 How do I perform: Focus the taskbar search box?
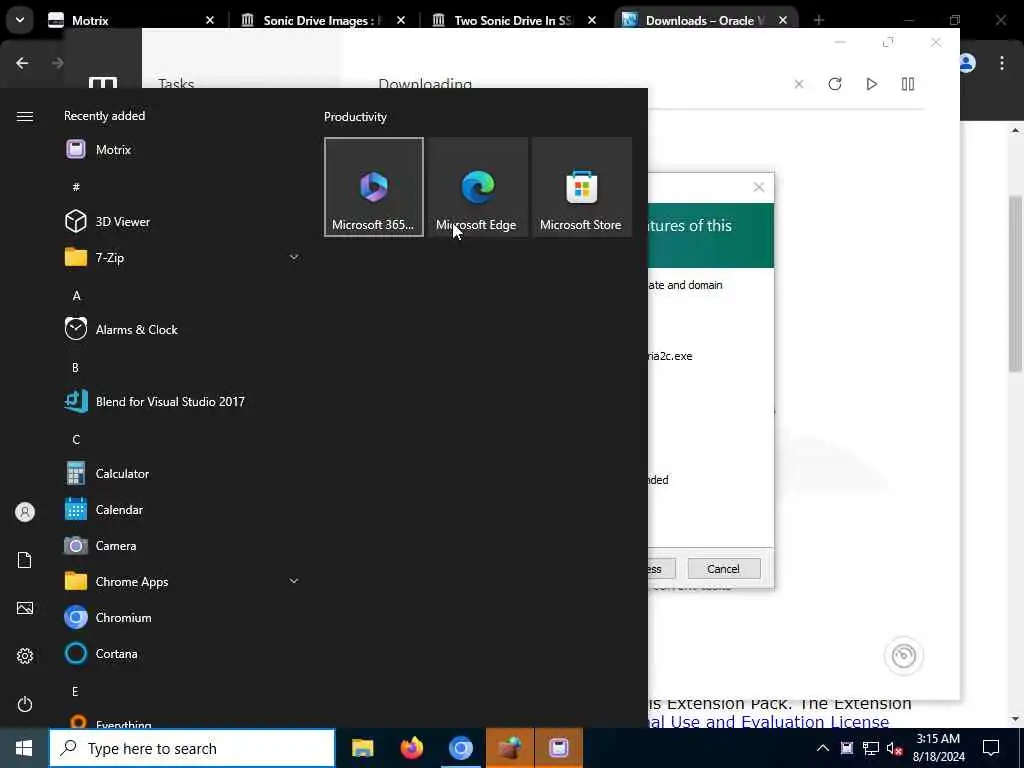(193, 748)
